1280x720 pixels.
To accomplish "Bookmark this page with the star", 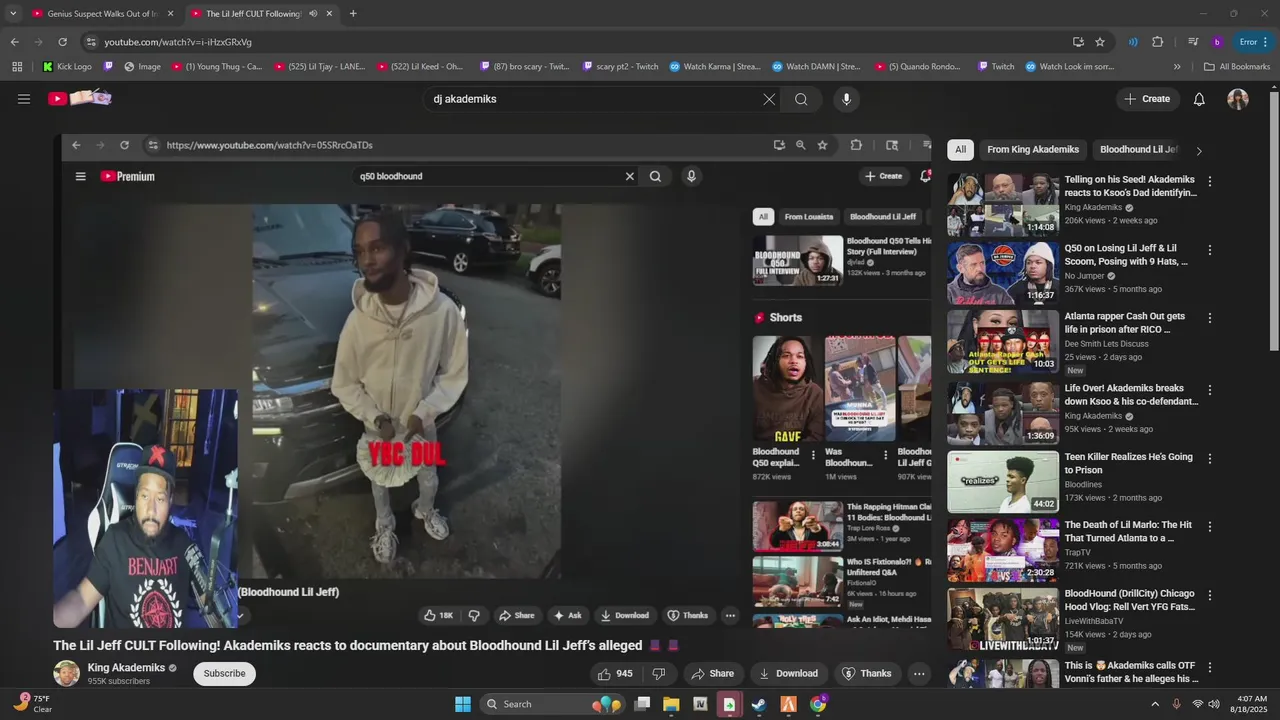I will click(1100, 42).
